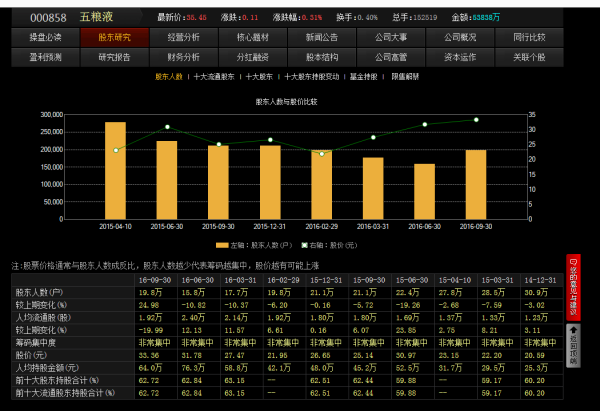Click the 股东人数 sub-navigation link
Image resolution: width=600 pixels, height=411 pixels.
pyautogui.click(x=169, y=77)
